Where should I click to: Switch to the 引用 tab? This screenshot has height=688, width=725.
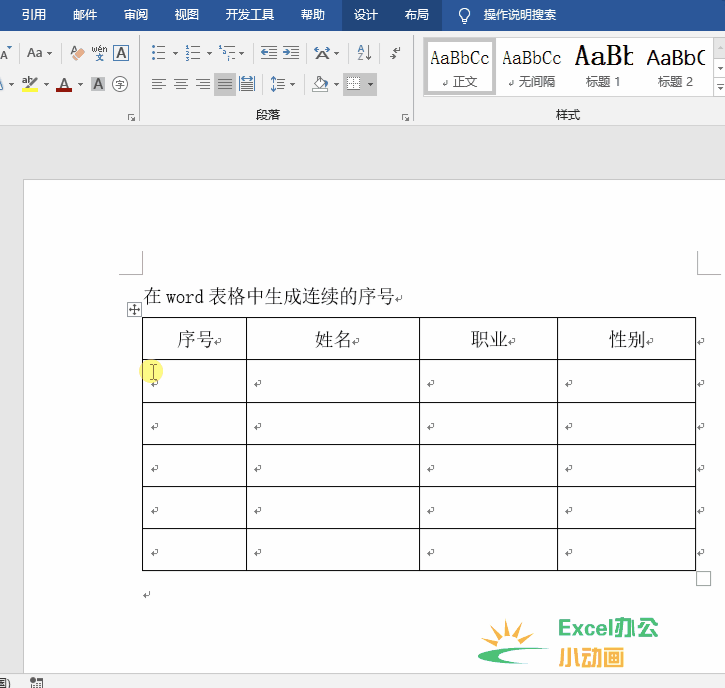[x=34, y=15]
